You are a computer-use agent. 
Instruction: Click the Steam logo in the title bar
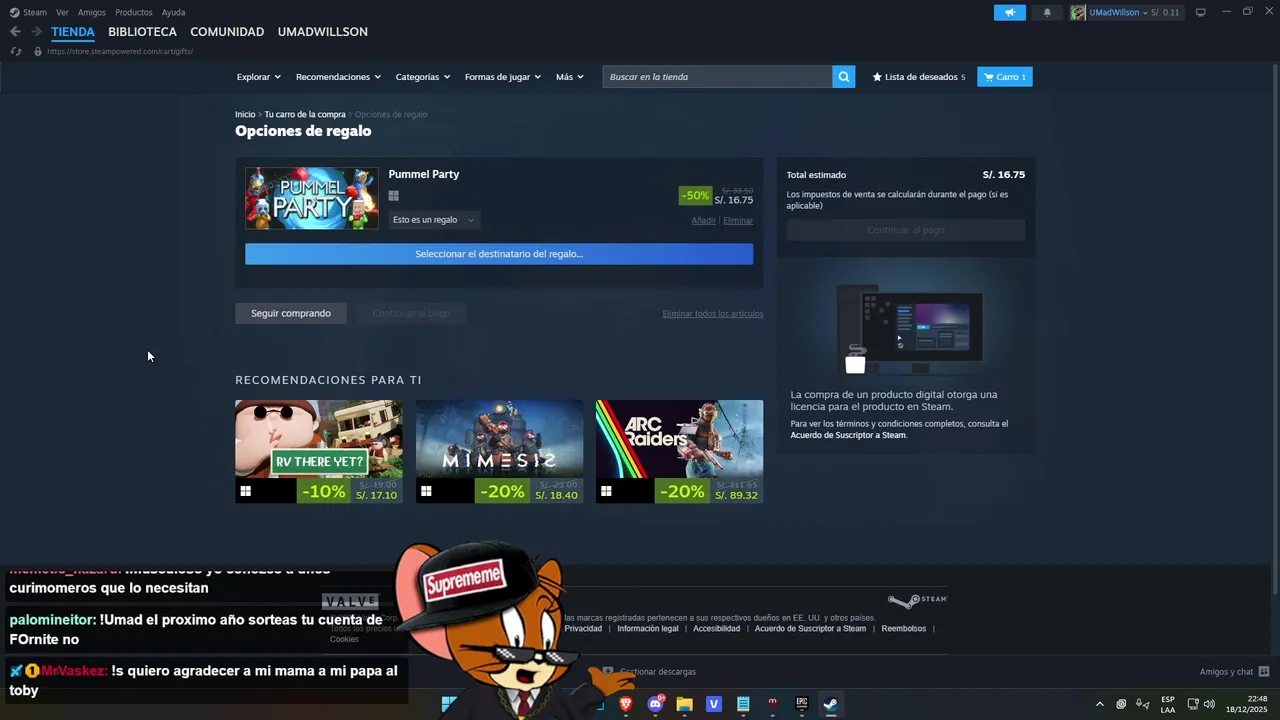point(14,12)
